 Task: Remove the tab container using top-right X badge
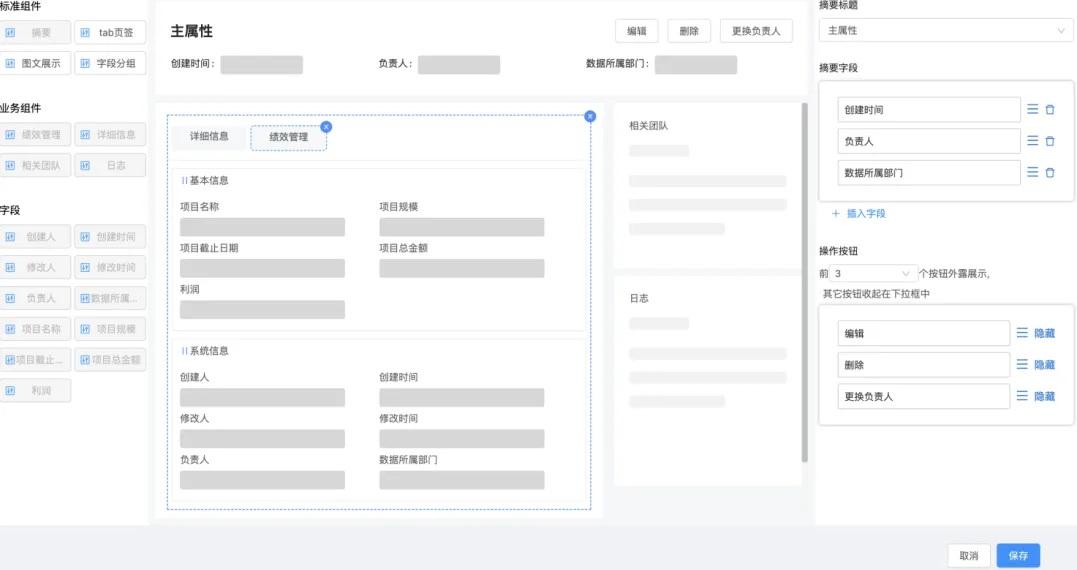(590, 116)
